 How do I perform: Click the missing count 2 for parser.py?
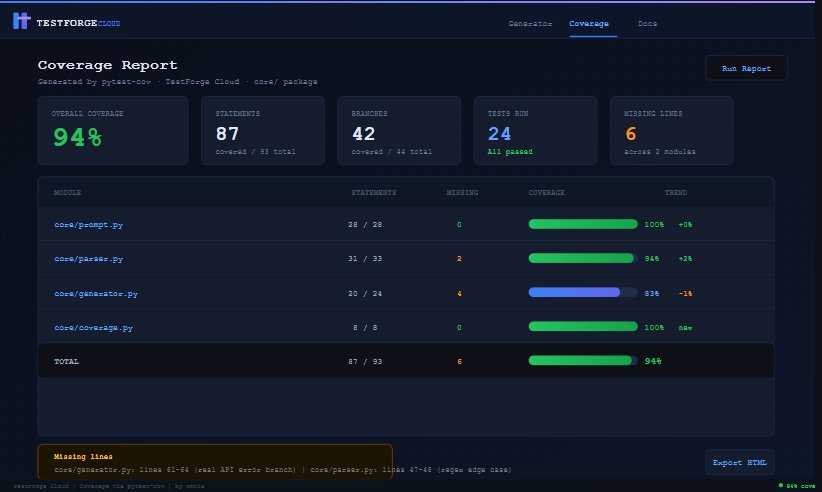tap(459, 259)
